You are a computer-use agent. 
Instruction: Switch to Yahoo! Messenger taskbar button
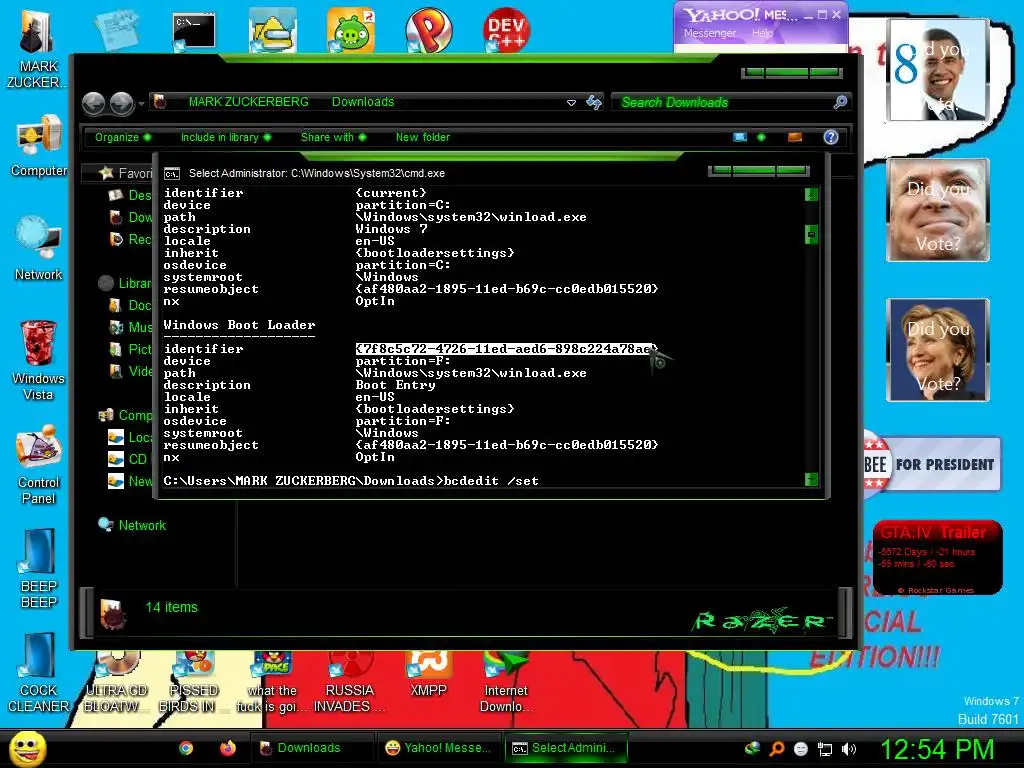click(x=438, y=748)
